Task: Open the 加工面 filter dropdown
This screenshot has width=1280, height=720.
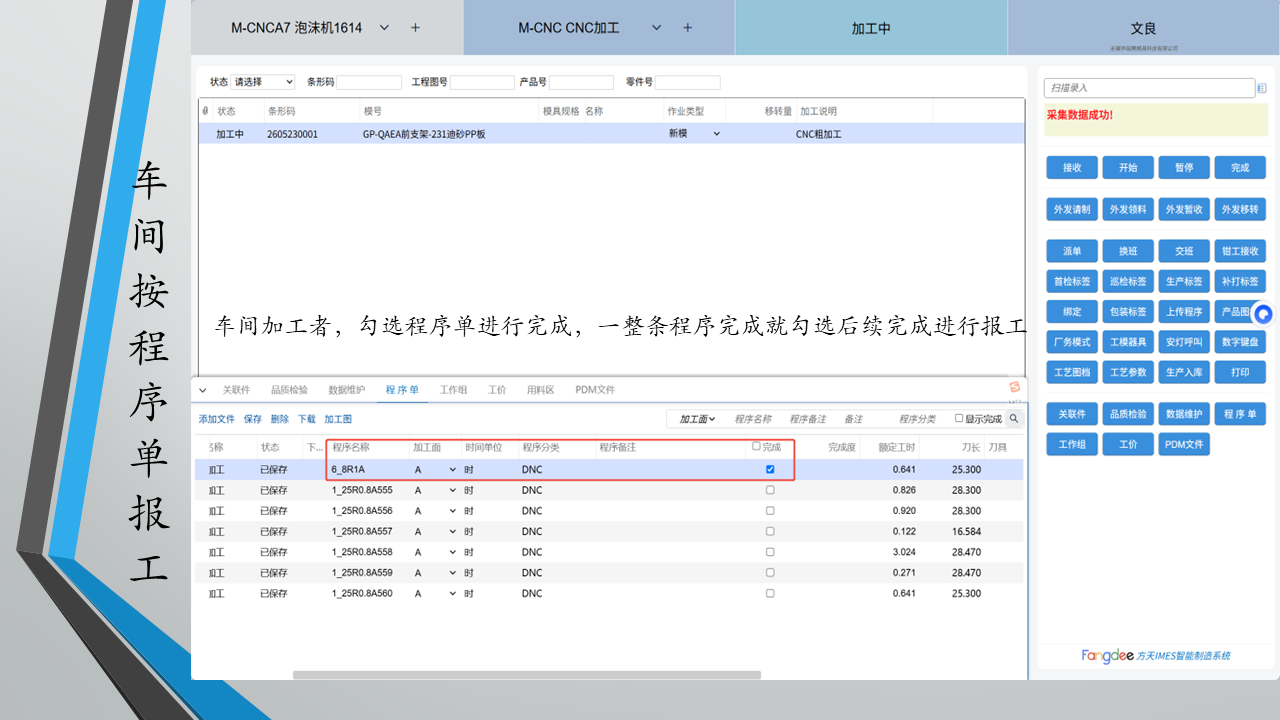Action: click(x=697, y=419)
